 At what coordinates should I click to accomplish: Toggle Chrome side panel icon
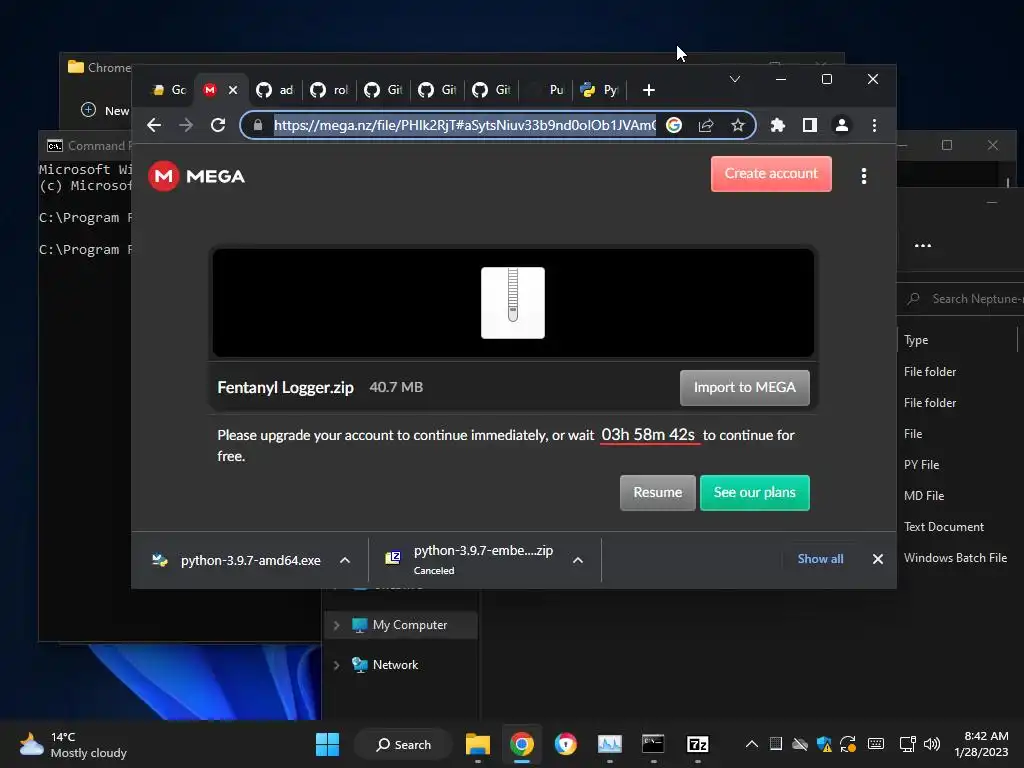[x=810, y=125]
